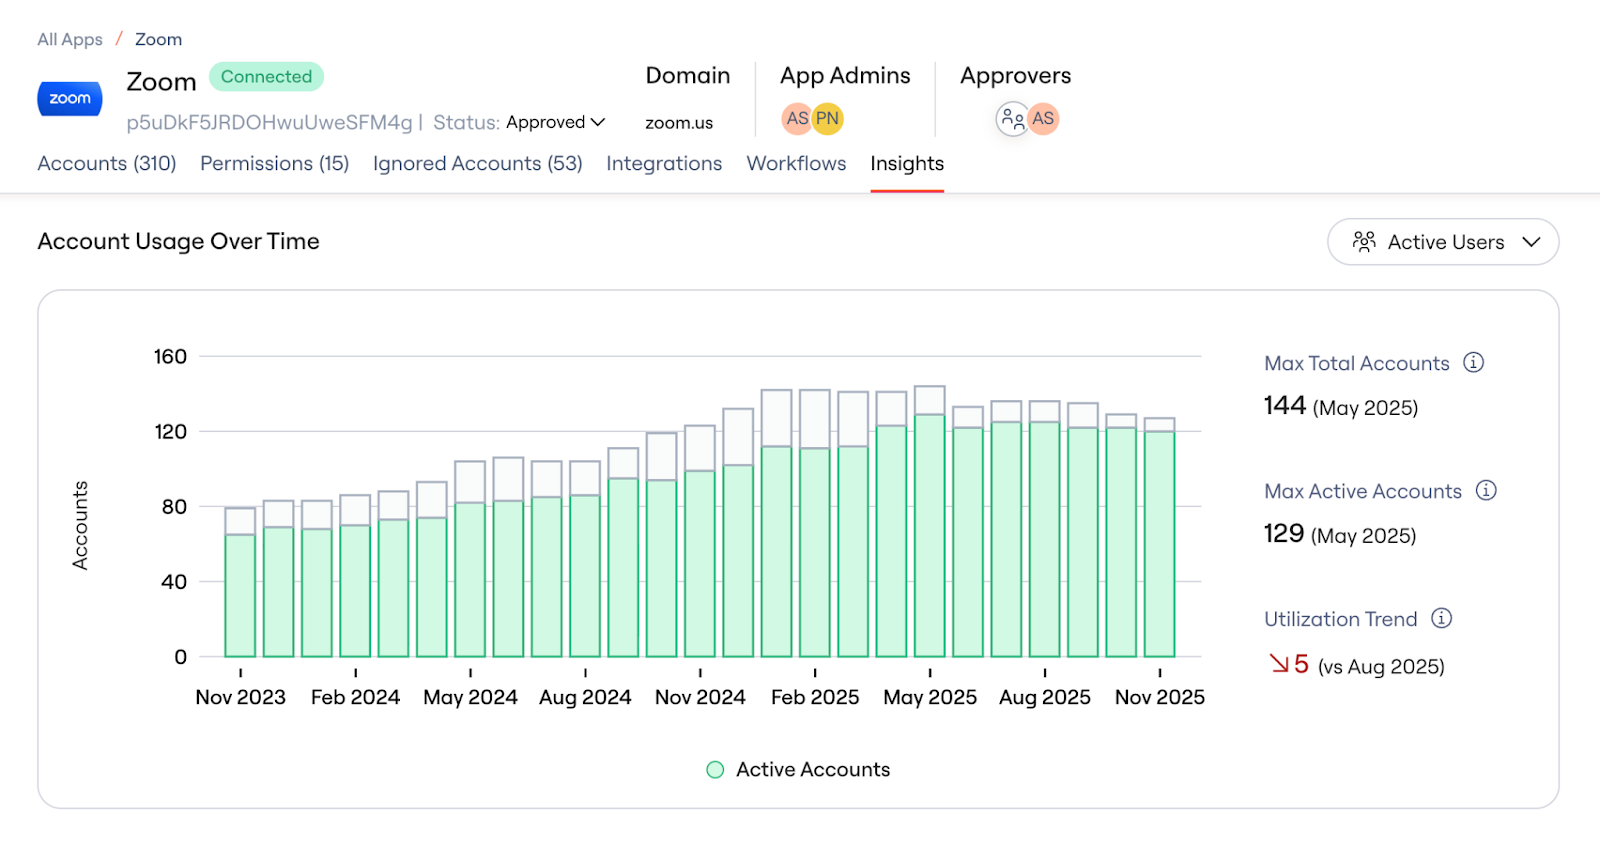1600x858 pixels.
Task: Navigate to All Apps breadcrumb
Action: 70,39
